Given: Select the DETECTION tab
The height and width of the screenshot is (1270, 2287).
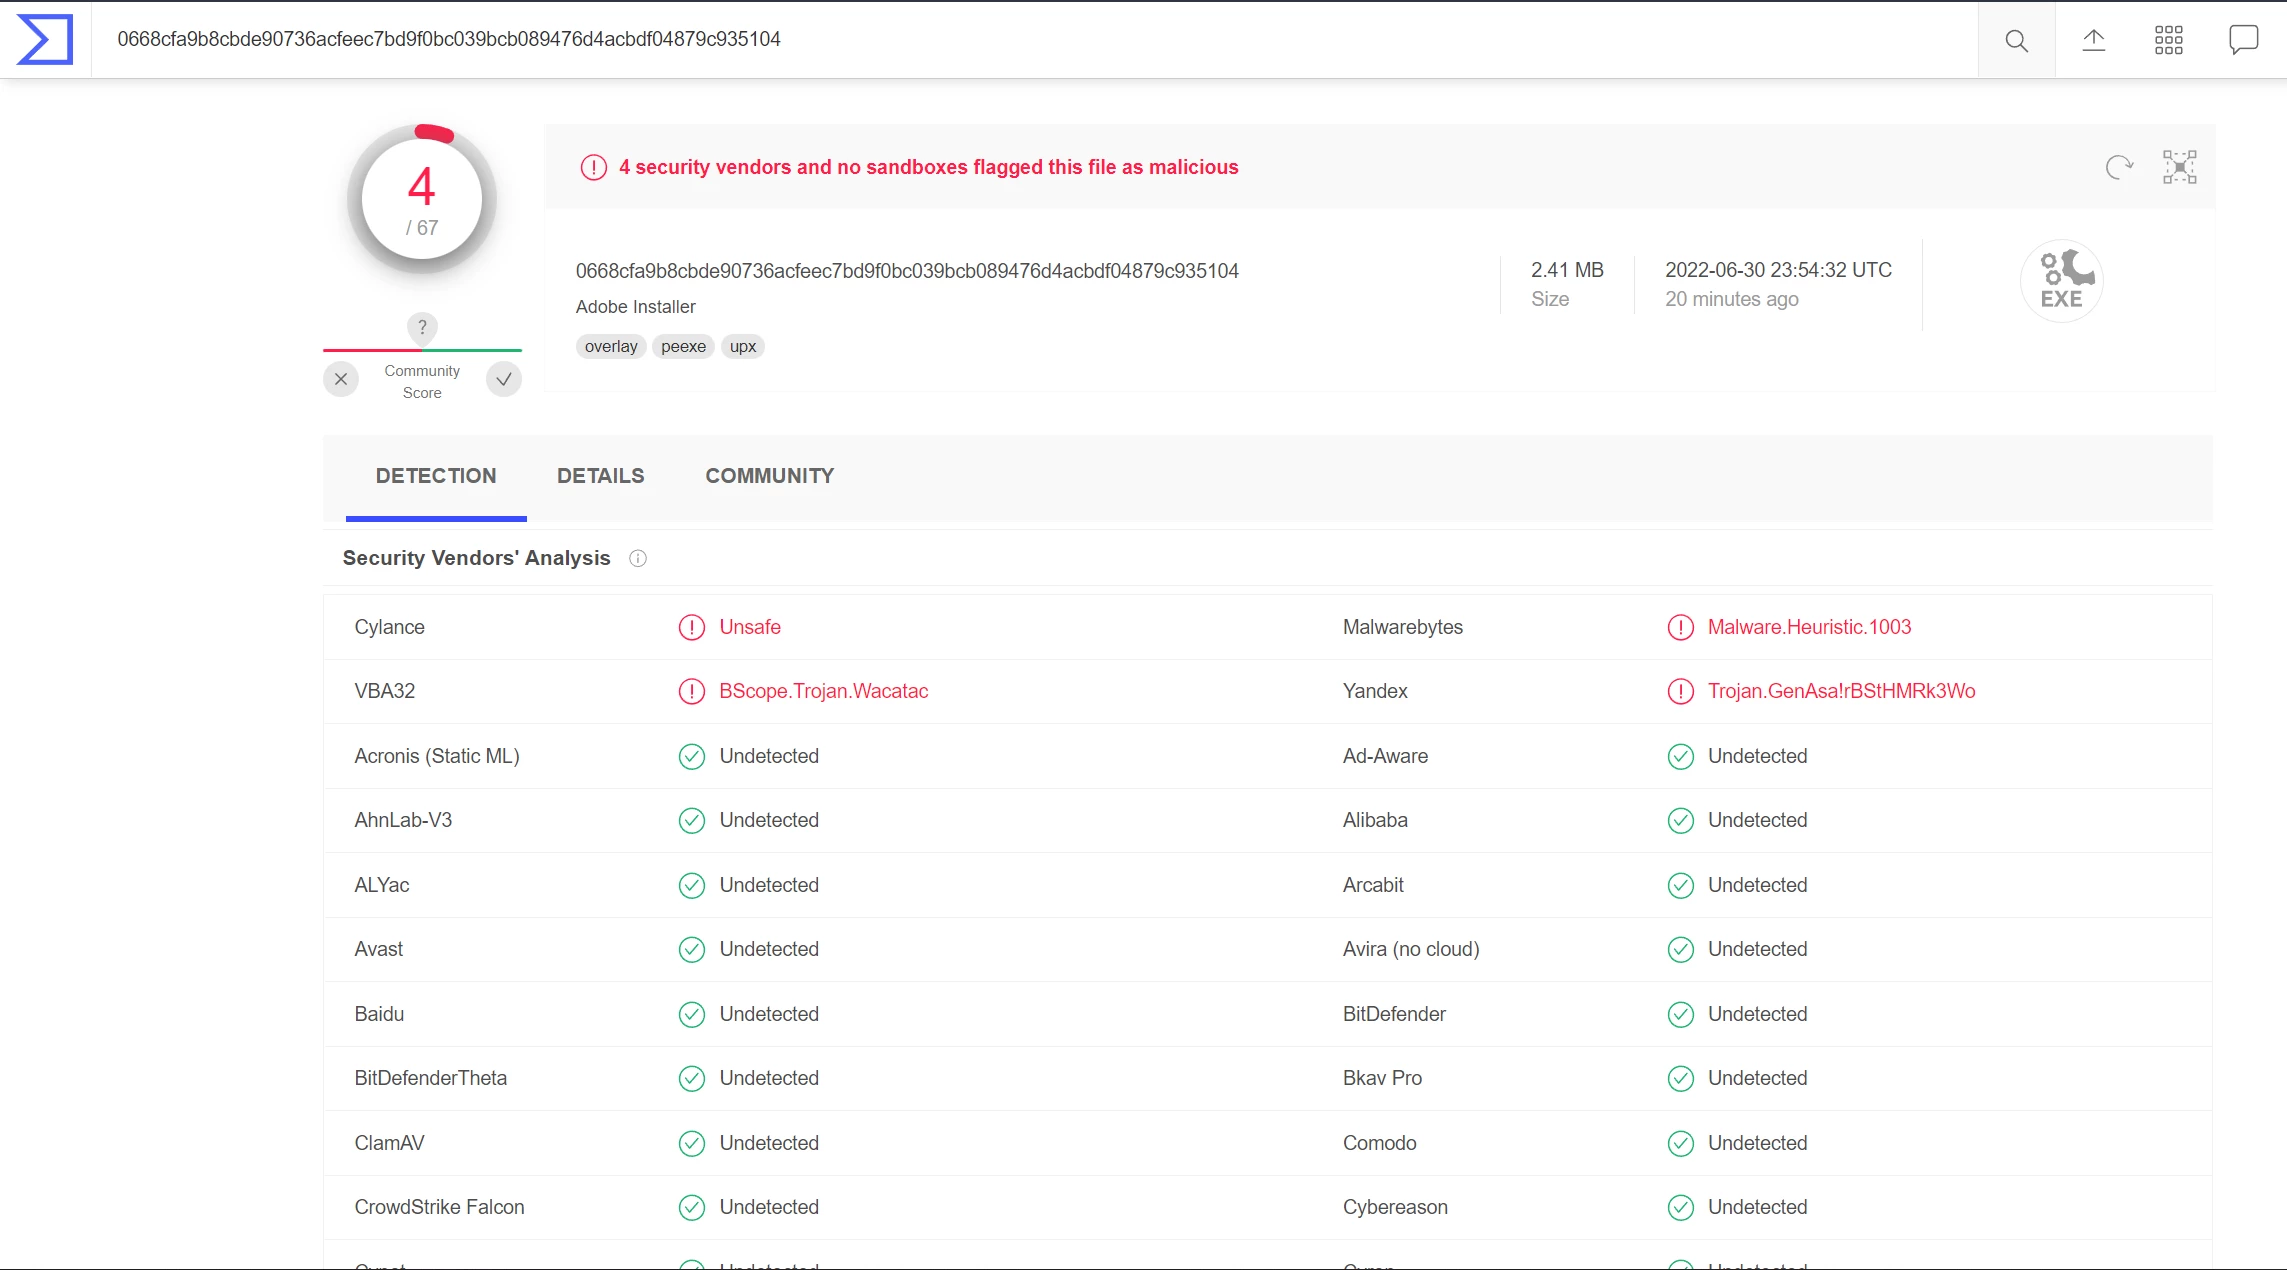Looking at the screenshot, I should pos(436,476).
